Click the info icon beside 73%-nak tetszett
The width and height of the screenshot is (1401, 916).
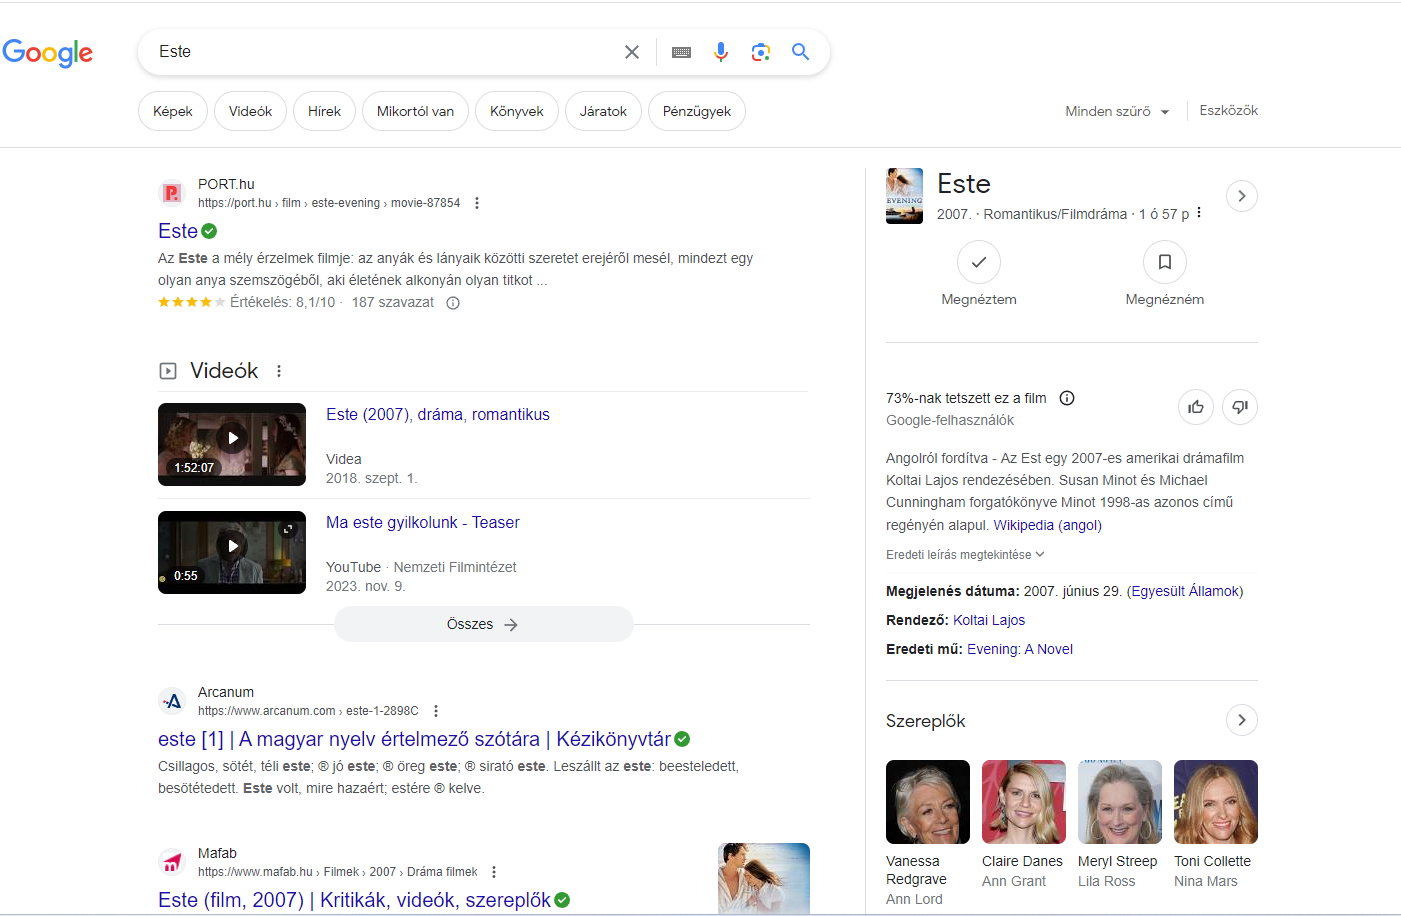click(x=1067, y=398)
